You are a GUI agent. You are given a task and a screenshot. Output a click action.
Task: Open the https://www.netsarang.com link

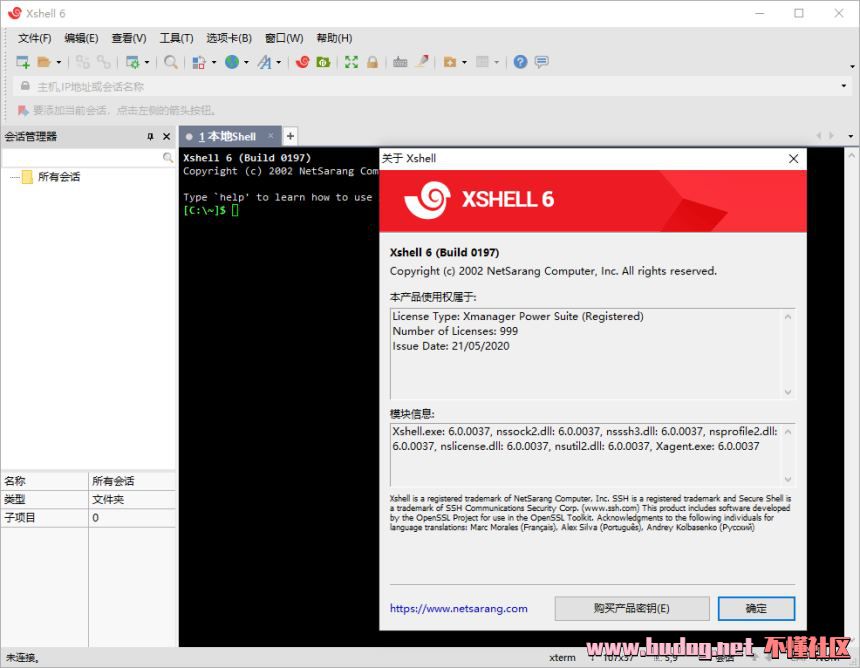(459, 608)
